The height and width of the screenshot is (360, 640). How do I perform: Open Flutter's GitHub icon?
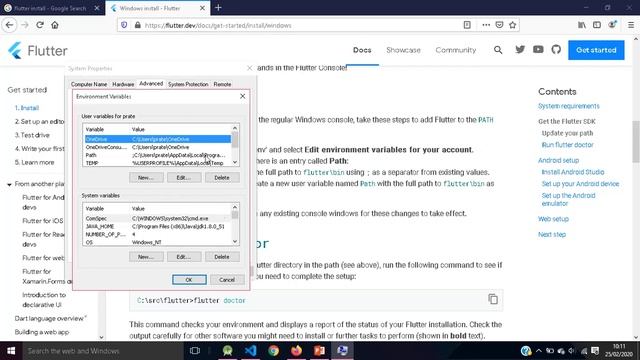point(556,49)
